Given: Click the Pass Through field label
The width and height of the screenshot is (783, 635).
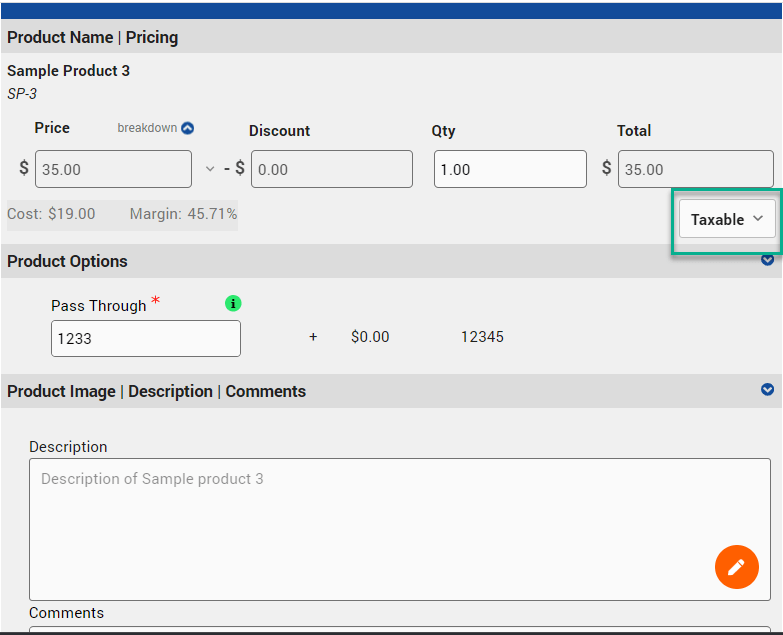Looking at the screenshot, I should point(99,306).
